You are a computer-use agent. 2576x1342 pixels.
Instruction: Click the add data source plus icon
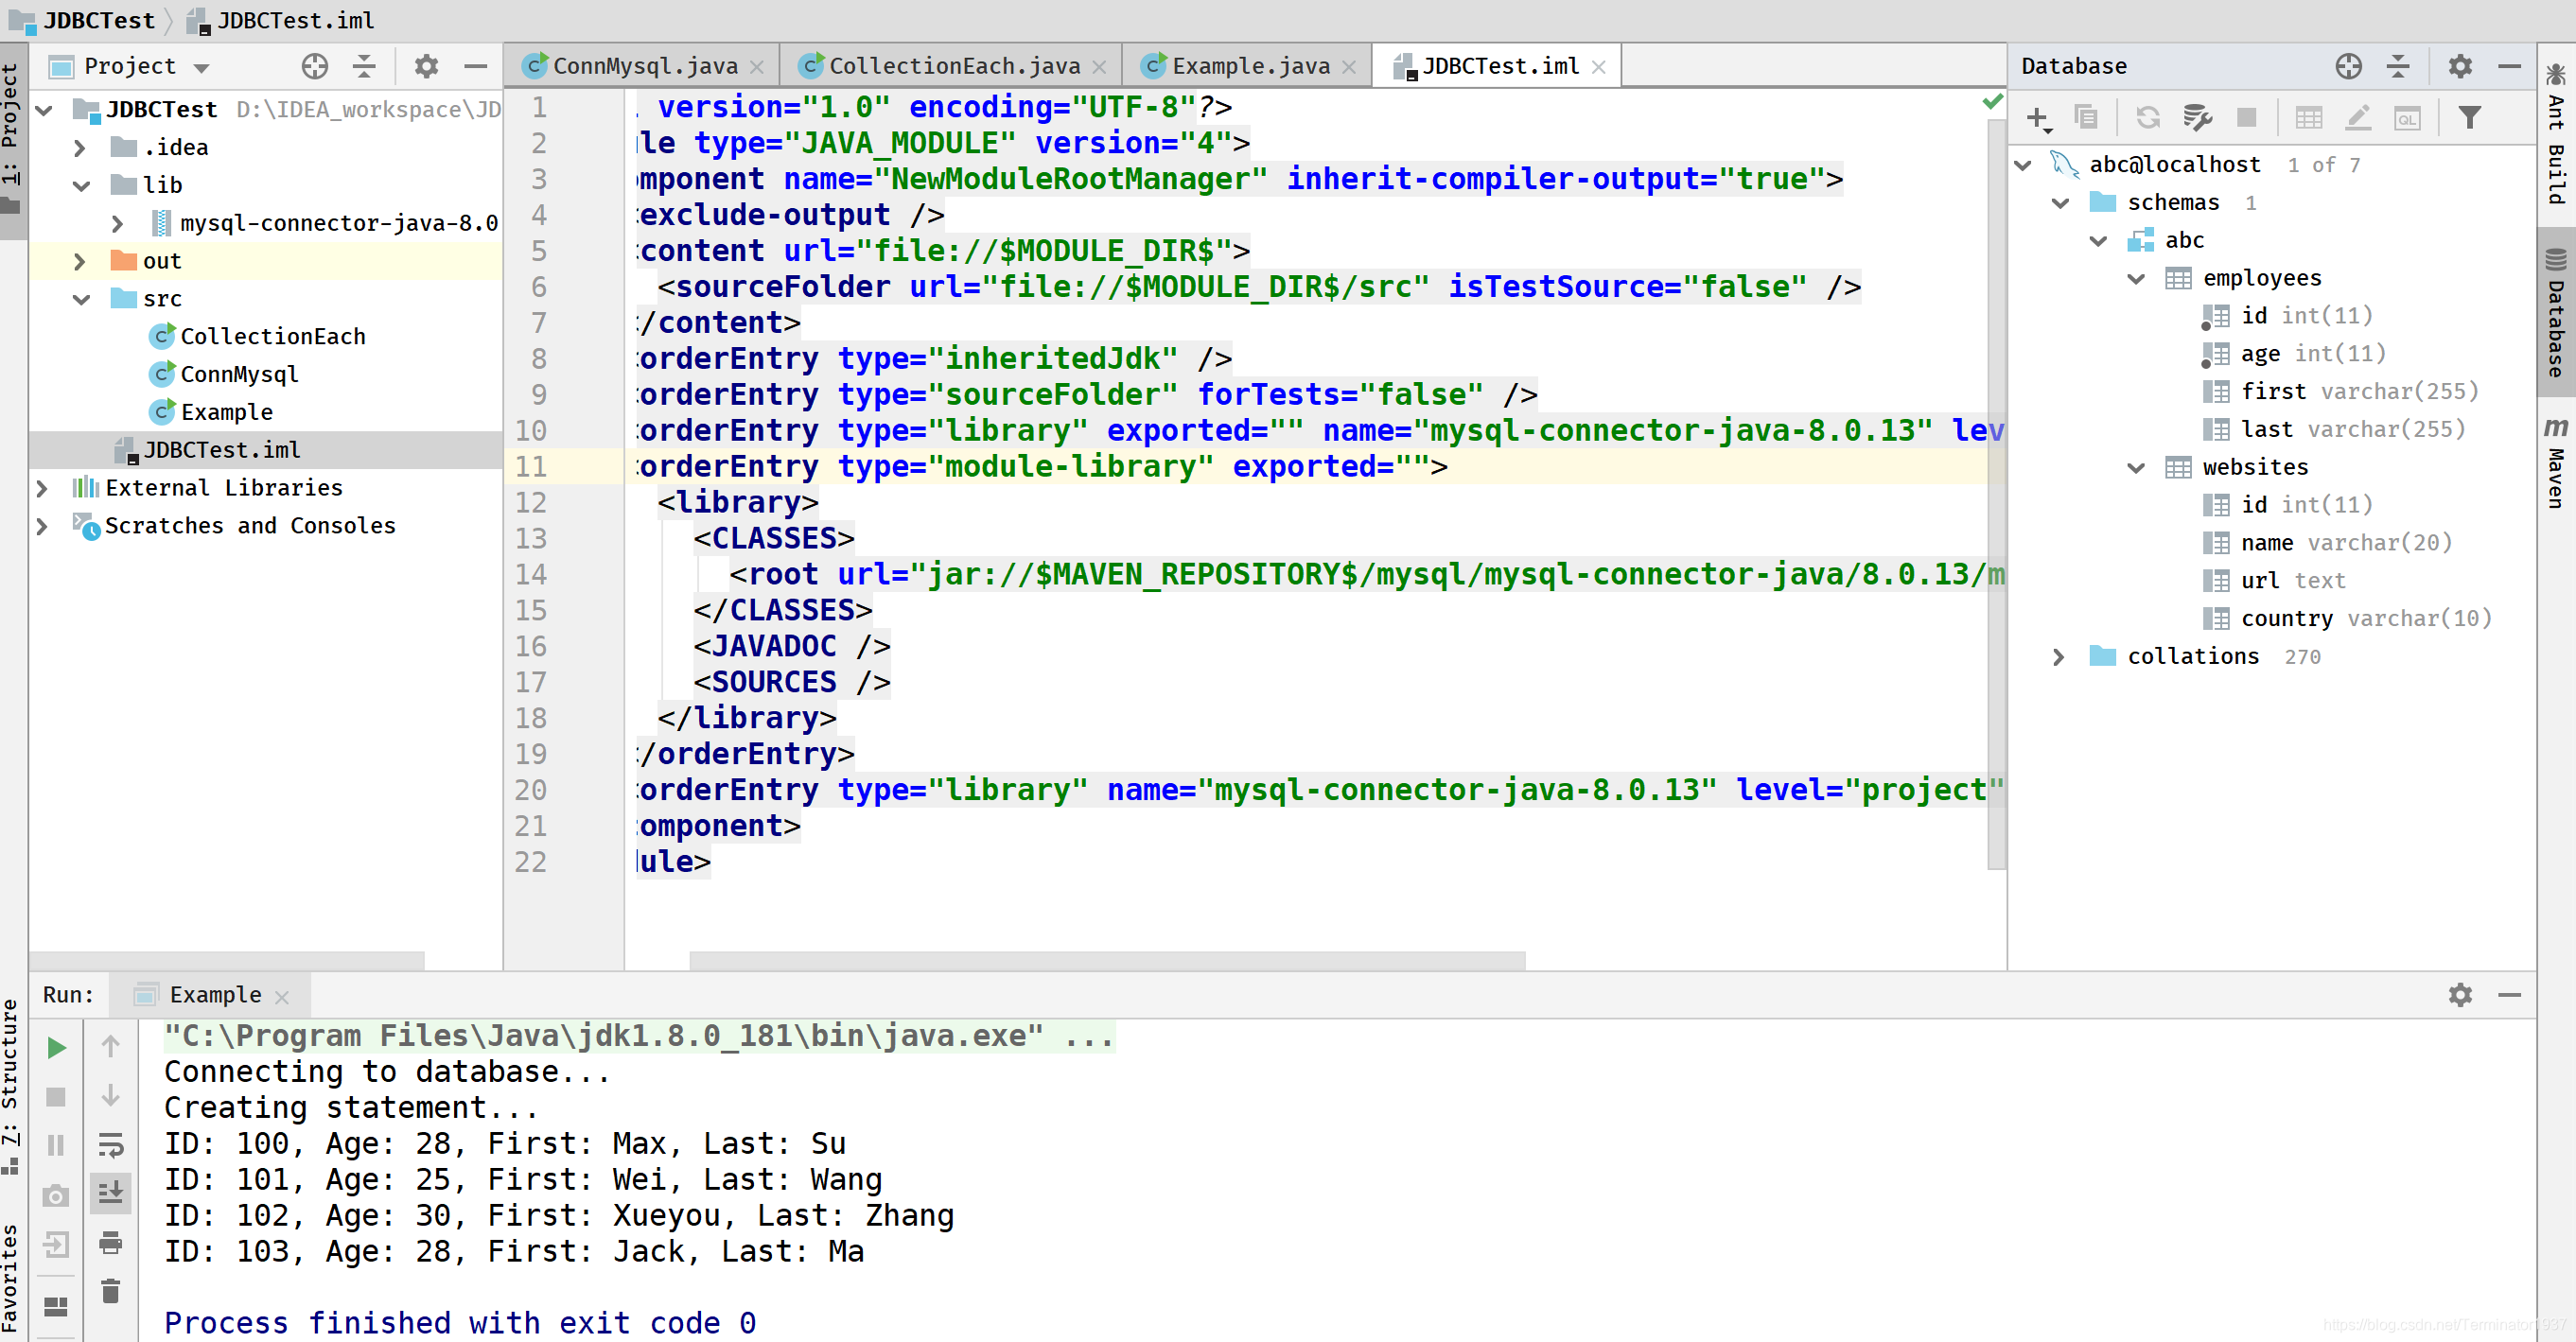[x=2036, y=118]
